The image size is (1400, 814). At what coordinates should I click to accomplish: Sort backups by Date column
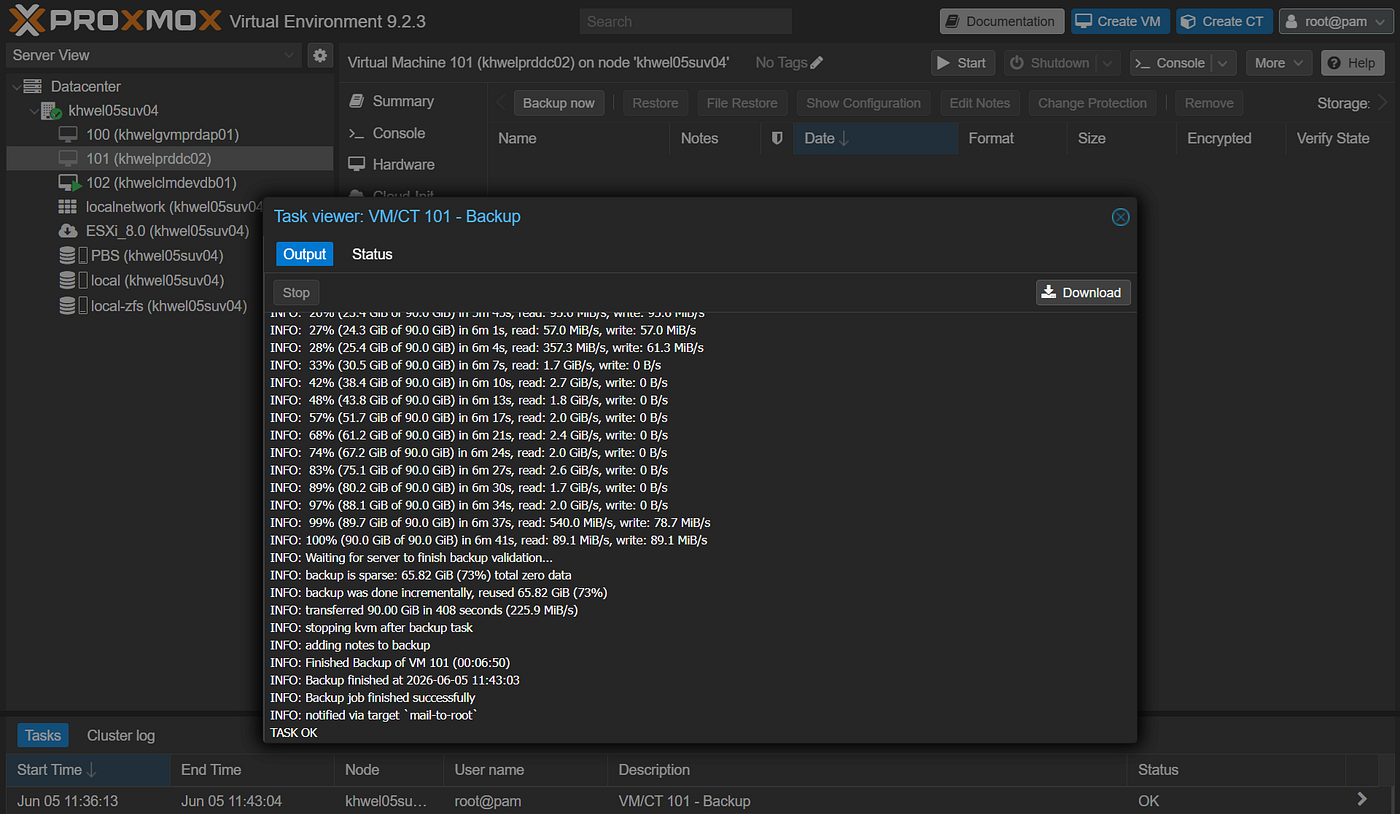(875, 139)
